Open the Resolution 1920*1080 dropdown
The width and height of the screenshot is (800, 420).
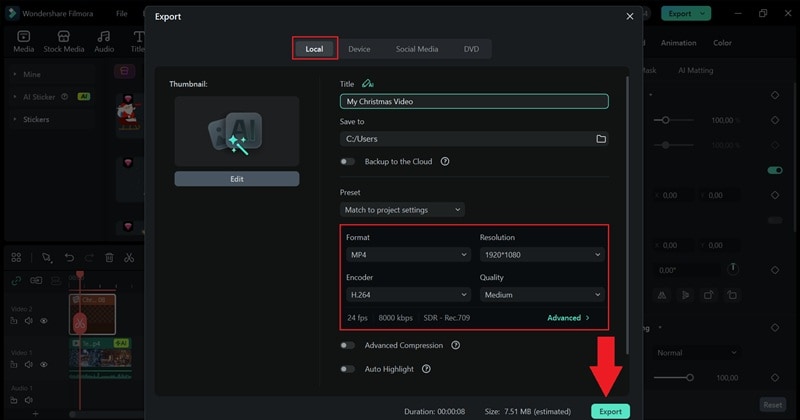tap(542, 254)
